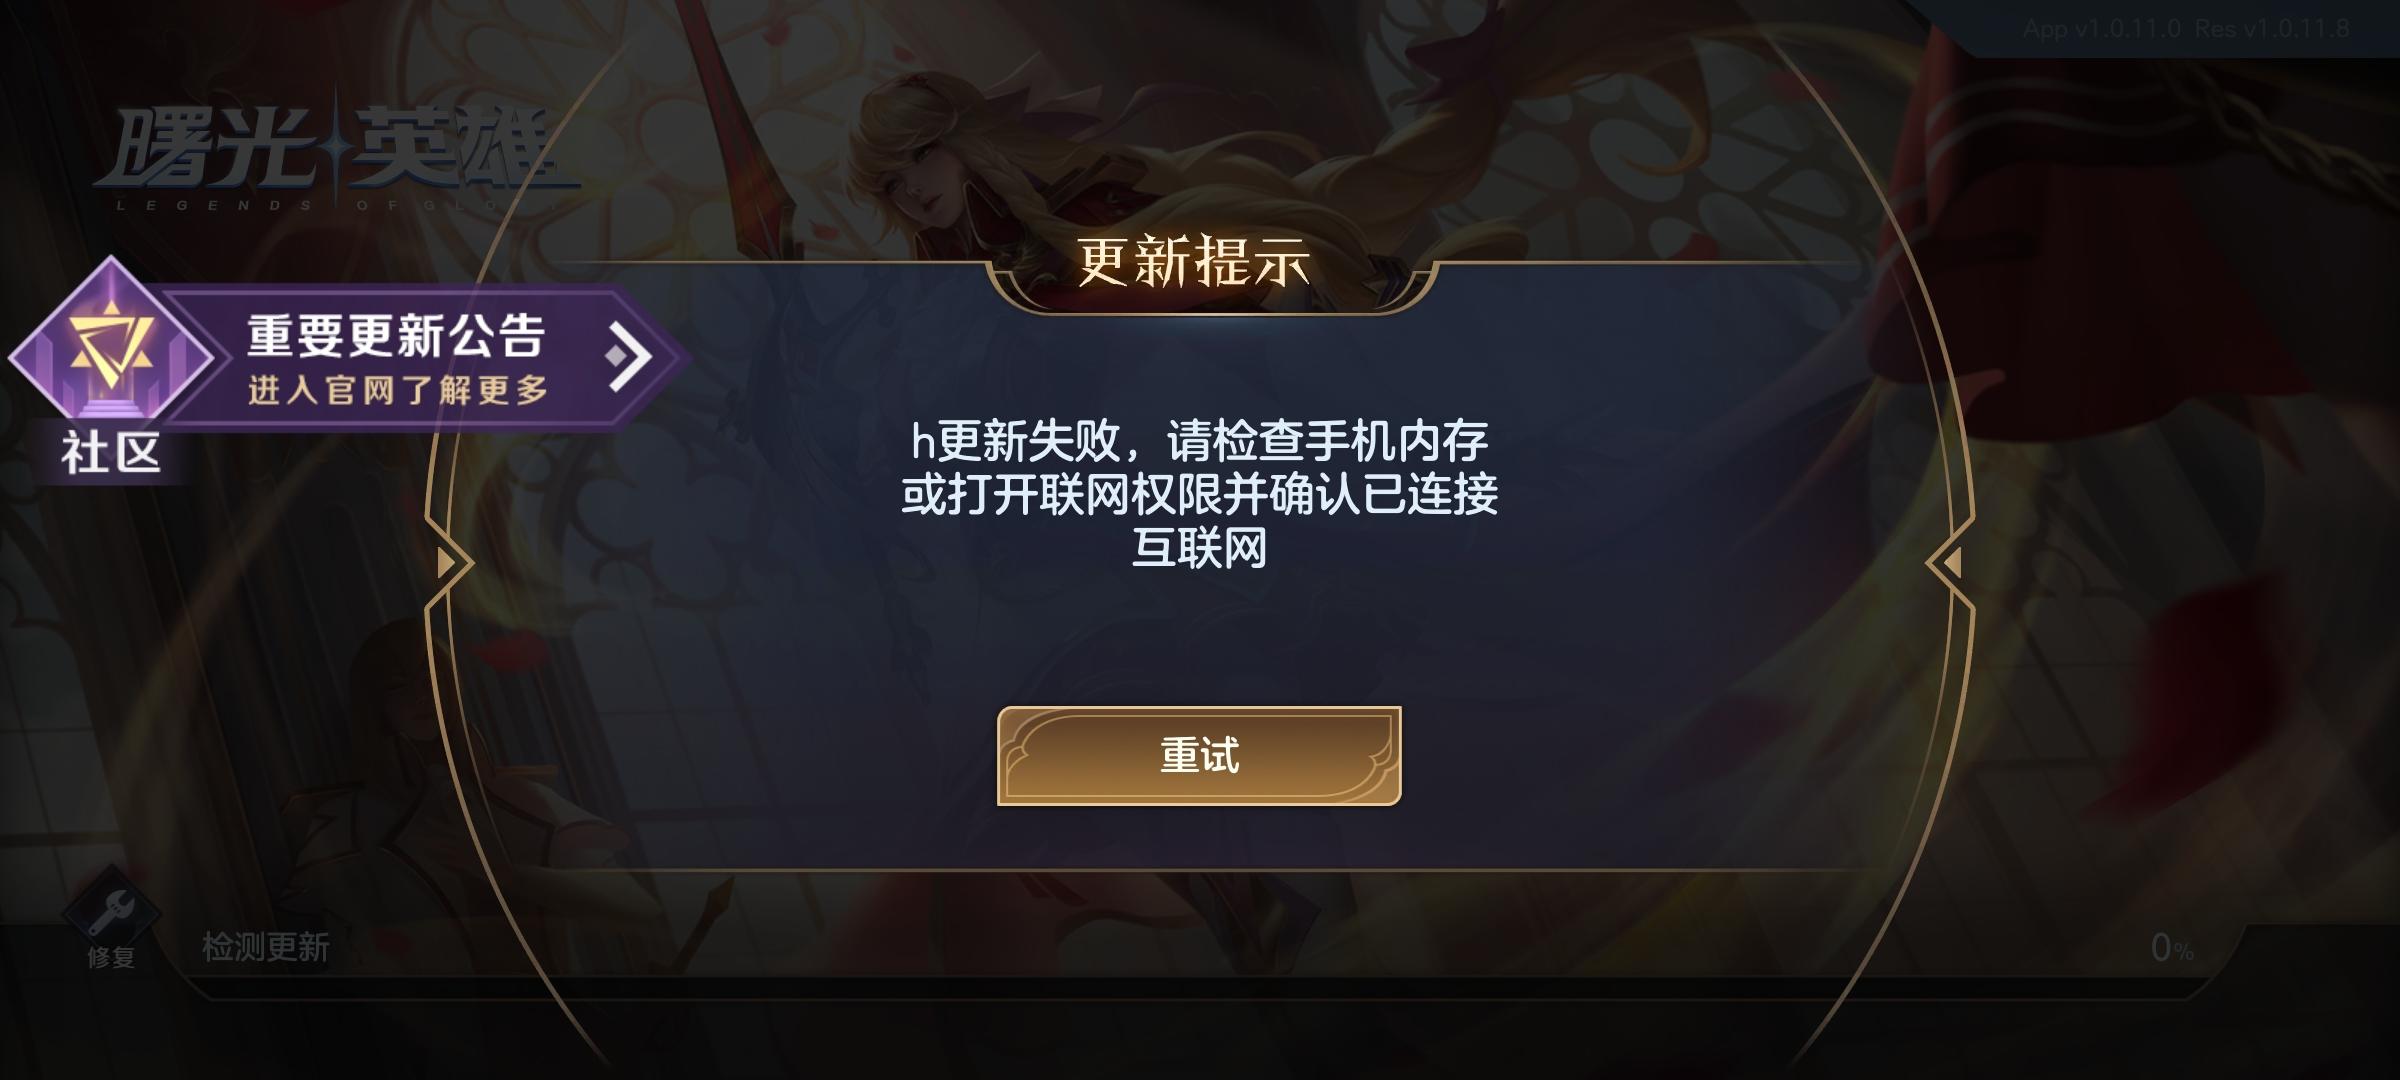
Task: Select the purple triangle community emblem icon
Action: click(110, 353)
